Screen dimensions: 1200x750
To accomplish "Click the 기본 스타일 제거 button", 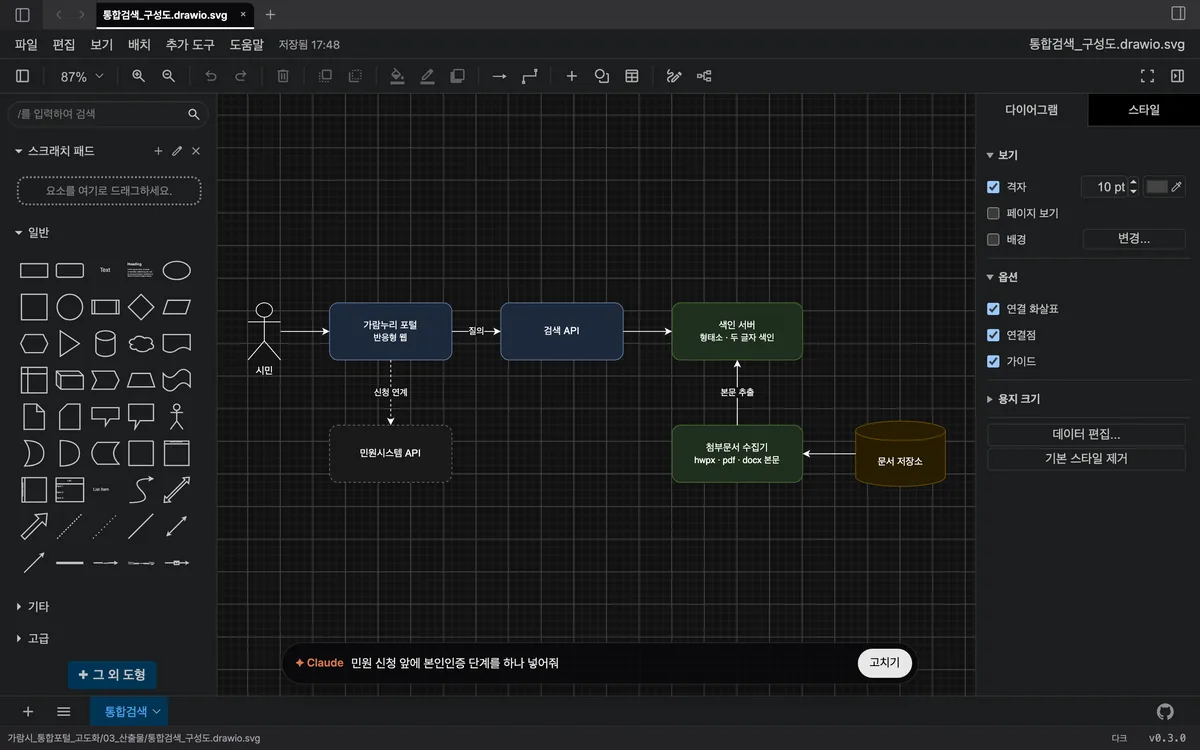I will [1086, 459].
